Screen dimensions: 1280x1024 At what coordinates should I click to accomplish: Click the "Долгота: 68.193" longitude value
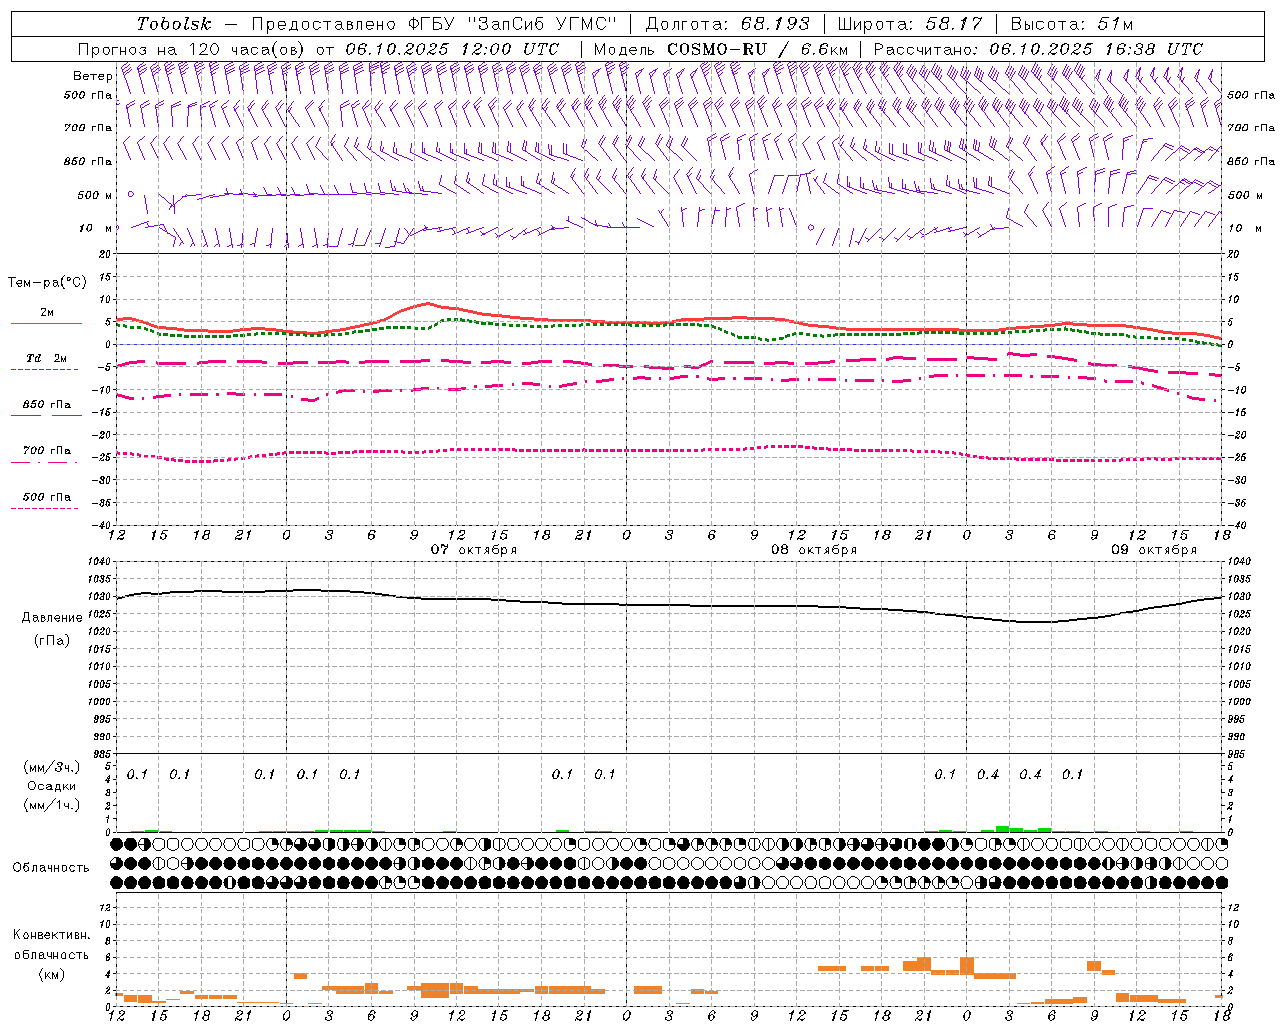pyautogui.click(x=728, y=24)
